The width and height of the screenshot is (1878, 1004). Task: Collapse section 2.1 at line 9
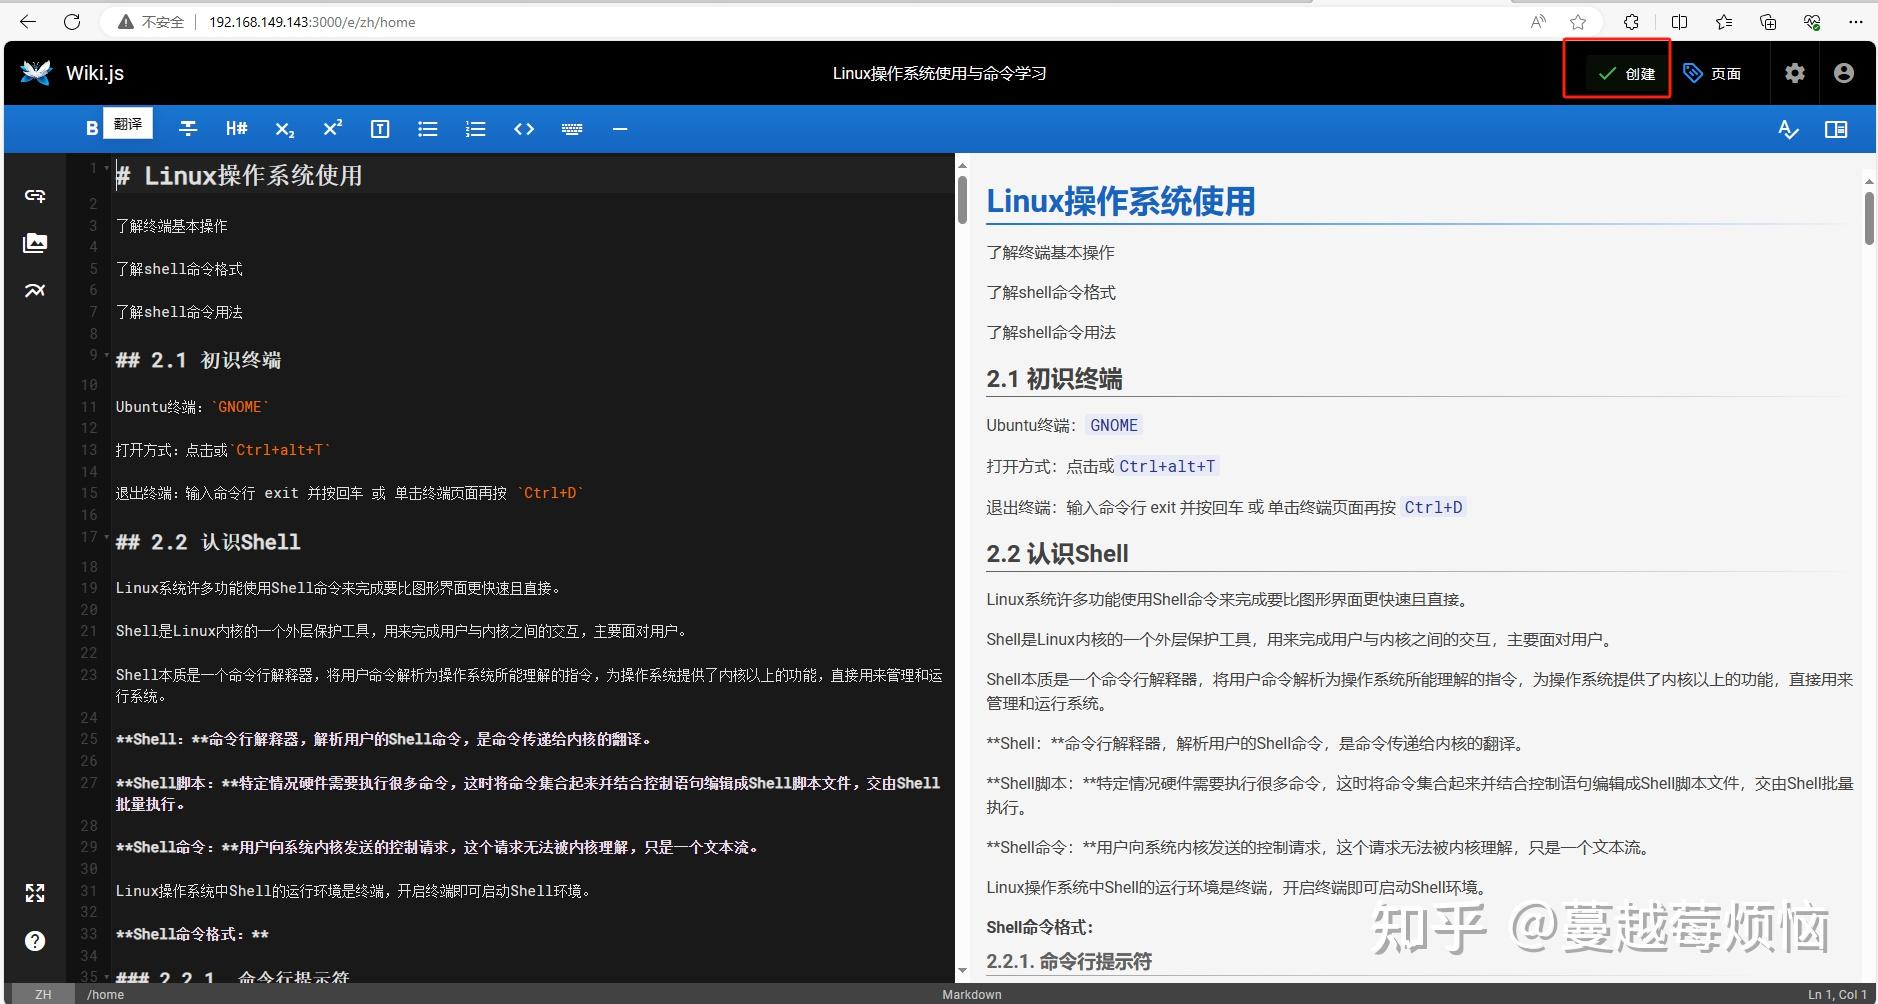[x=107, y=355]
